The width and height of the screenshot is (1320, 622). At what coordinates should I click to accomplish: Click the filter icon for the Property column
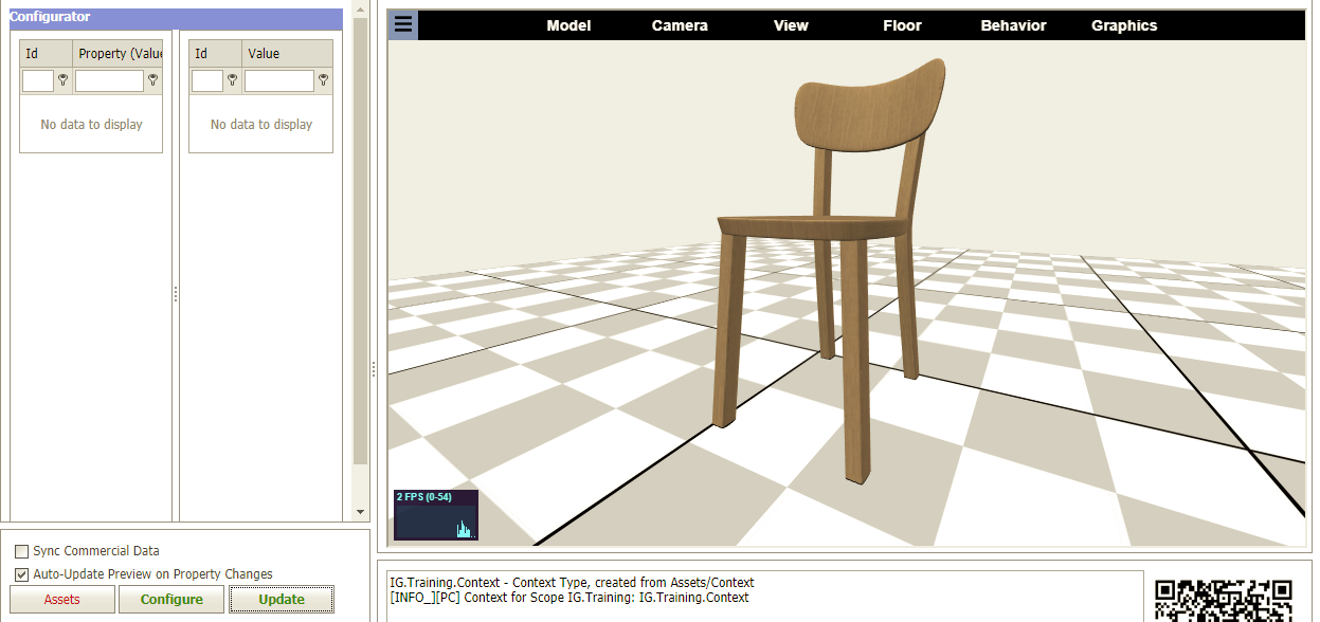[153, 81]
